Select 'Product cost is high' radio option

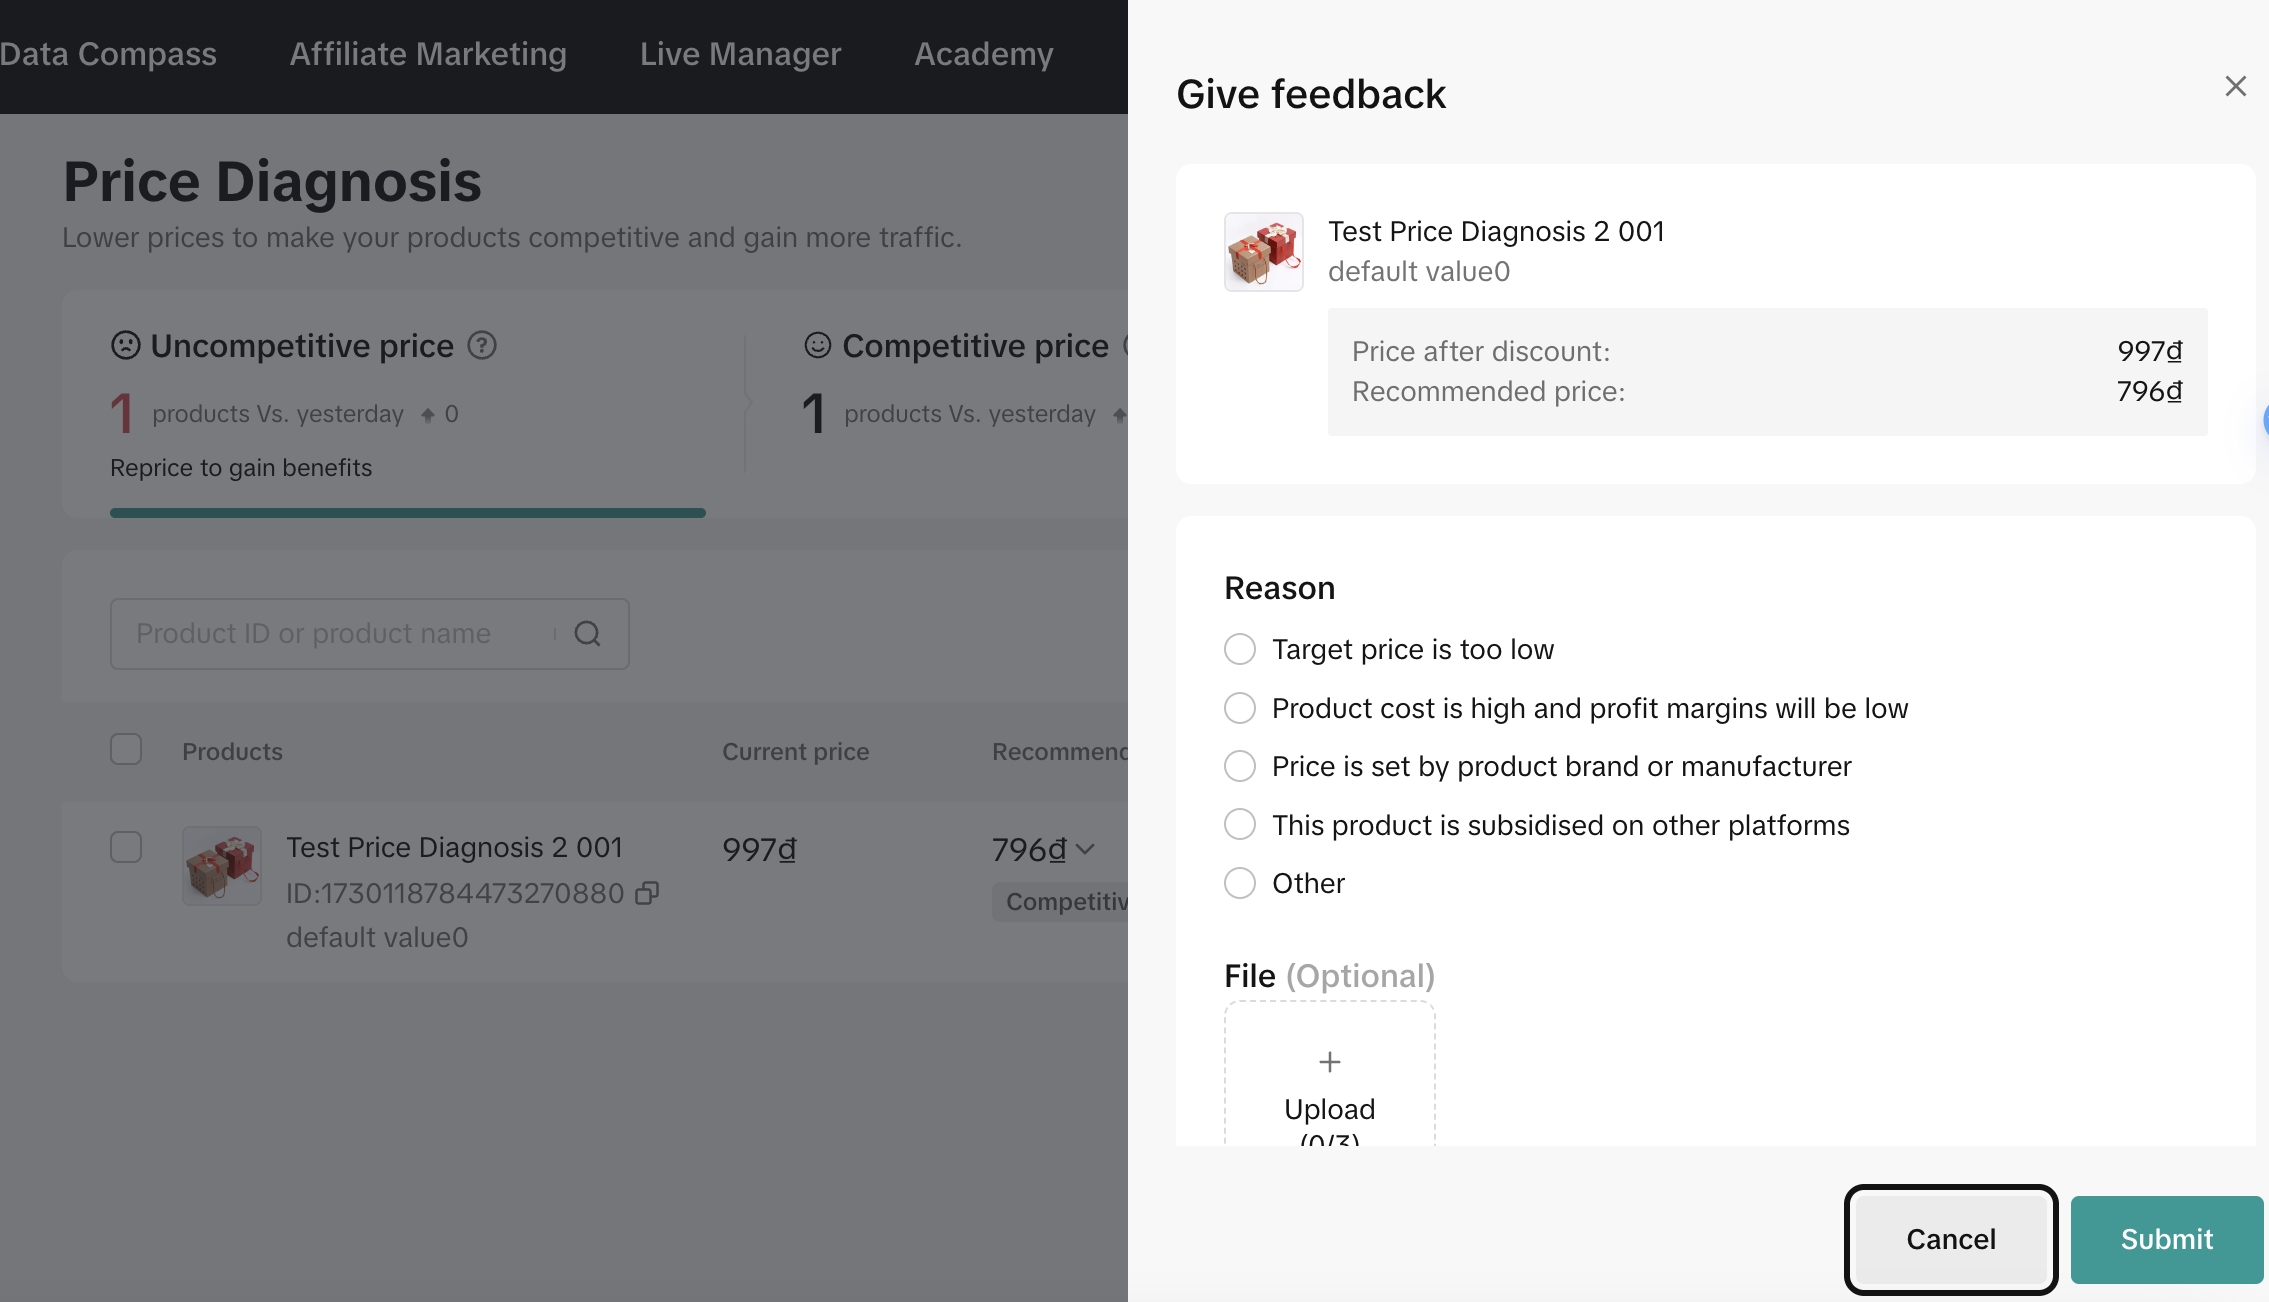[x=1240, y=709]
